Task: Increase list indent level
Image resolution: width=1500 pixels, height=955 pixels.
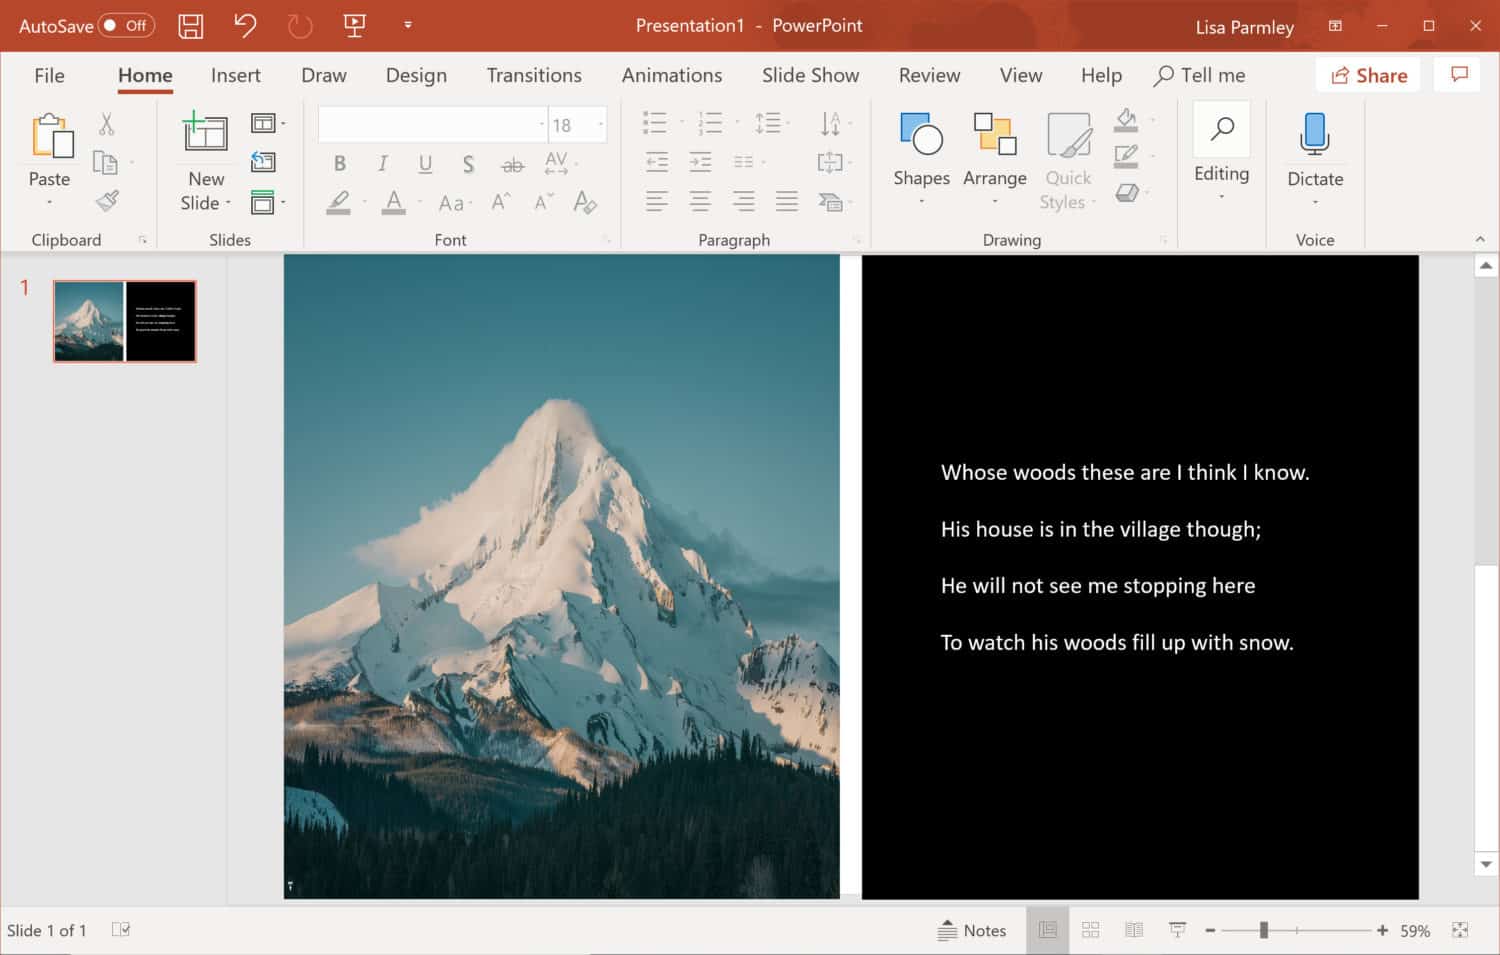Action: 700,162
